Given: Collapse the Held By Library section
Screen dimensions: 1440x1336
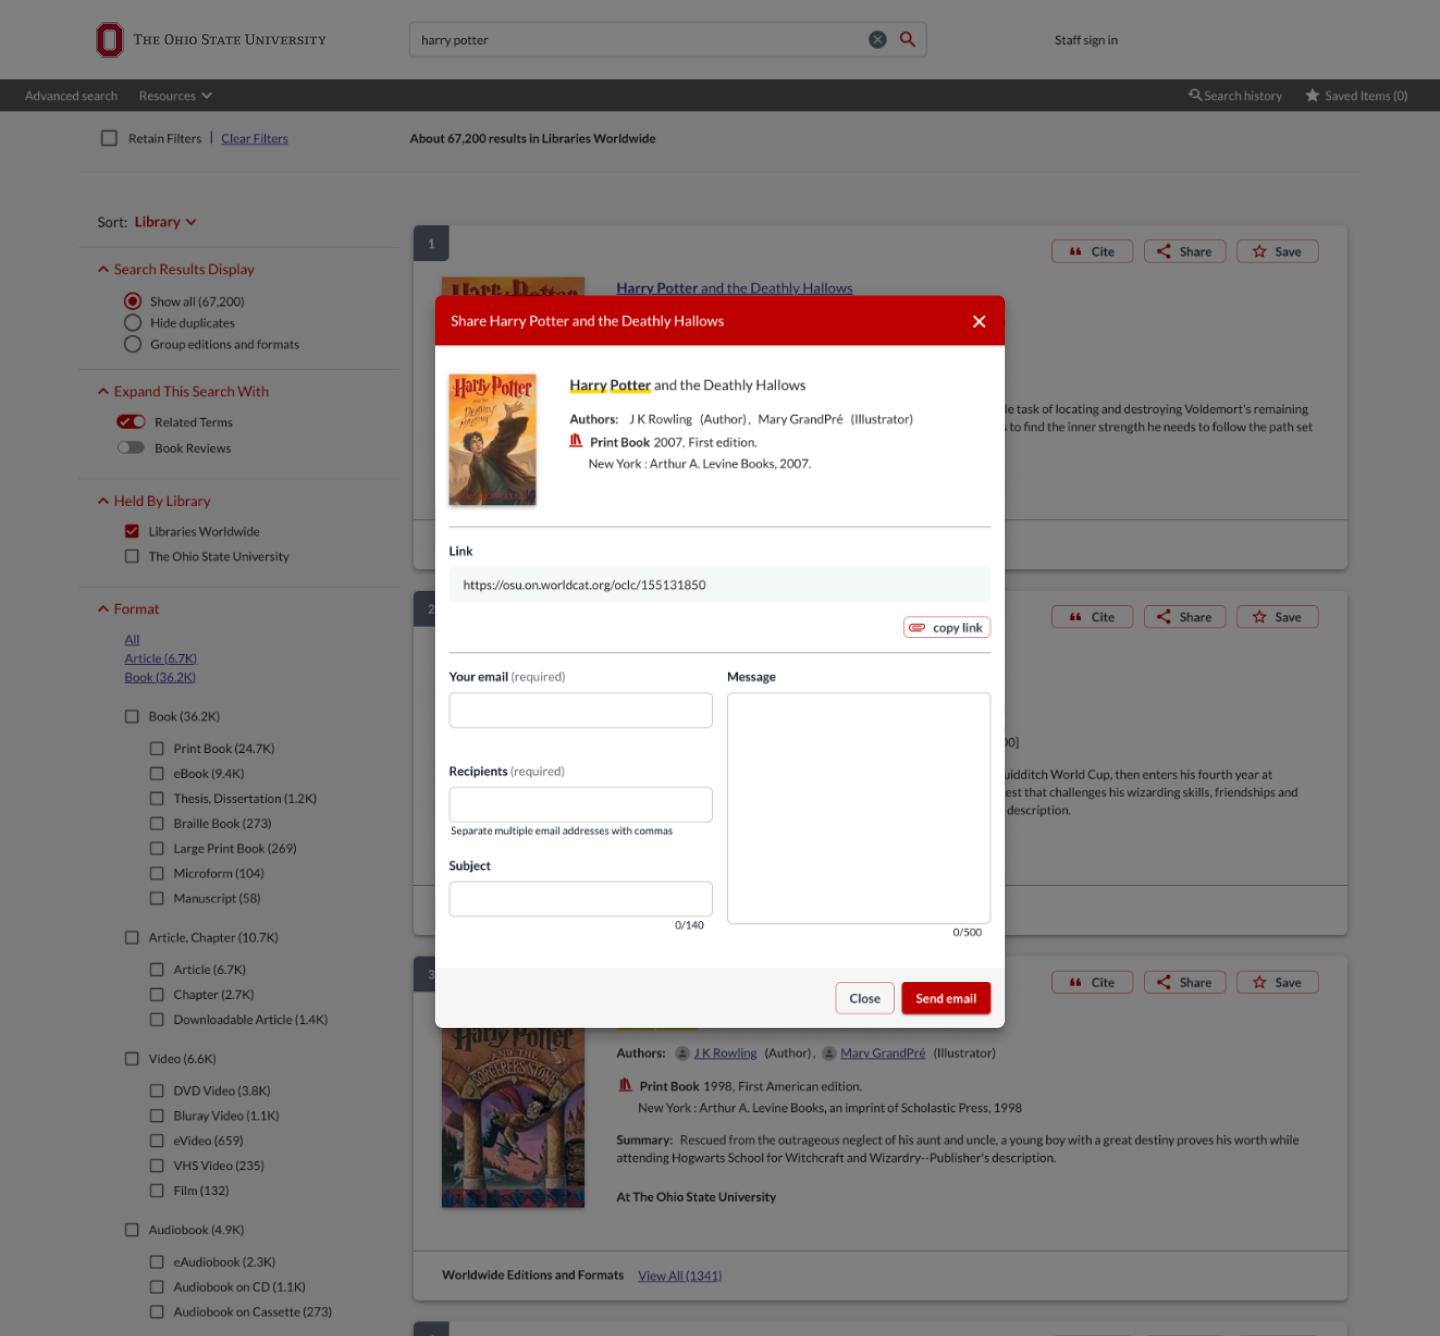Looking at the screenshot, I should click(x=154, y=501).
